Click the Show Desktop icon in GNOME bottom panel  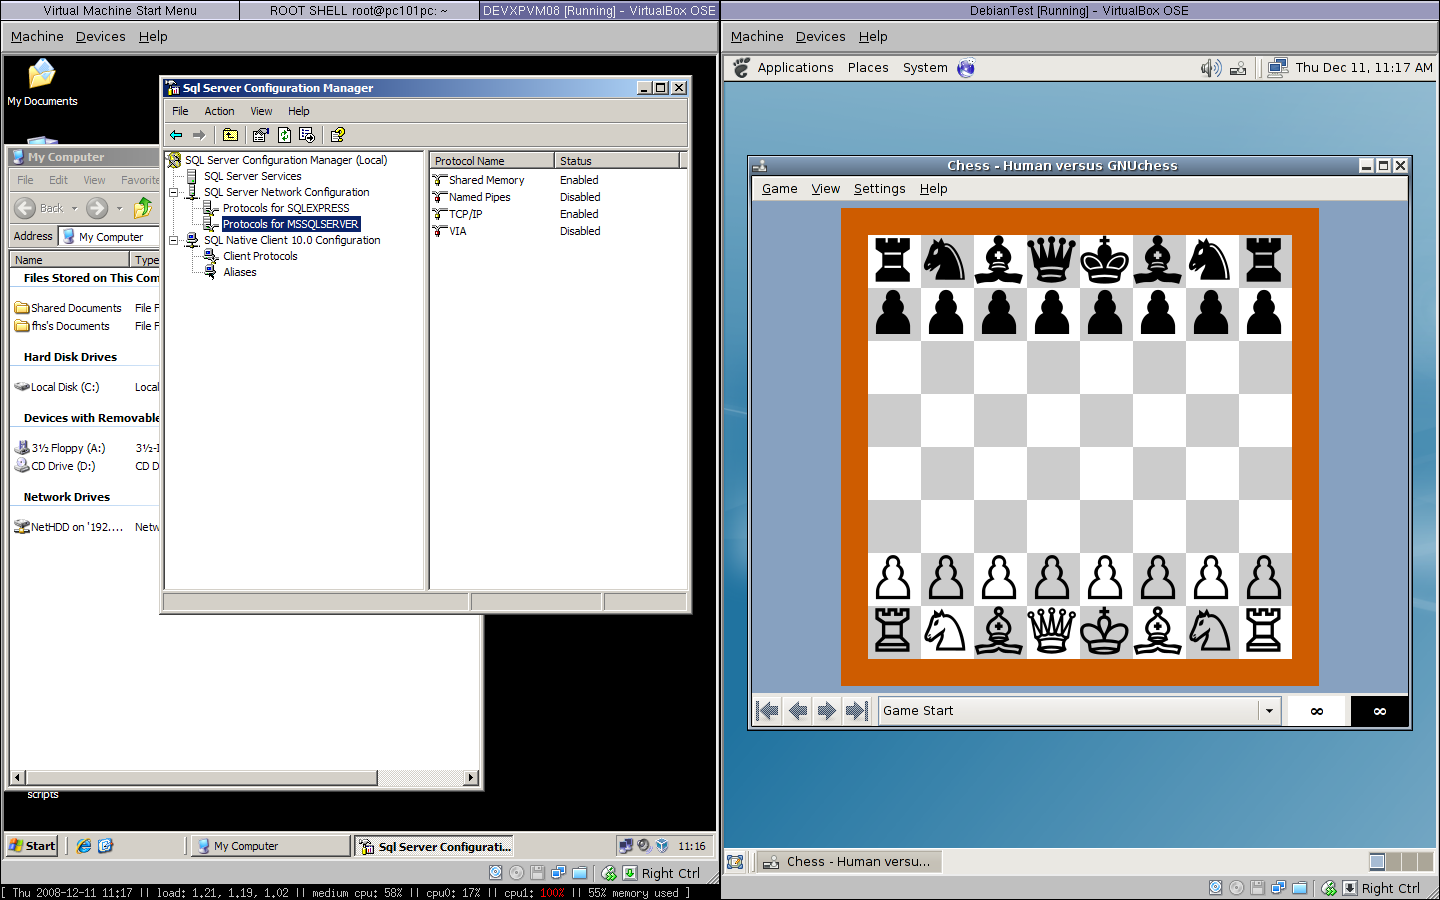(735, 862)
